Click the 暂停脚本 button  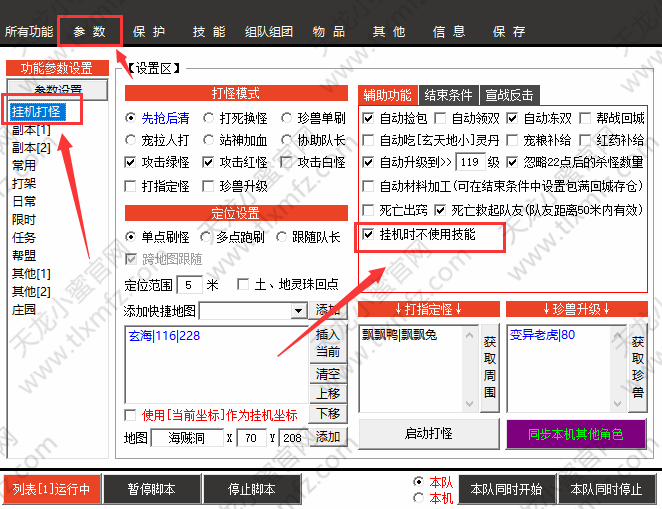(151, 489)
